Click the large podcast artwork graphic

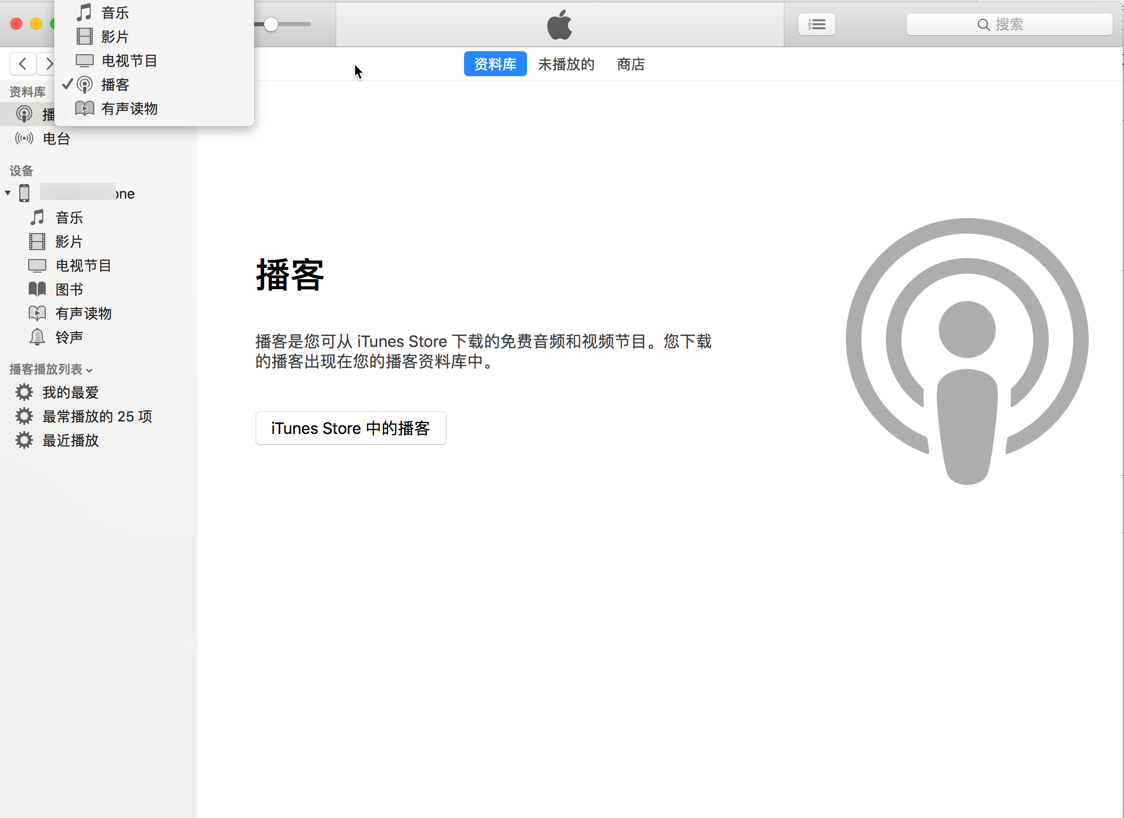pos(967,351)
